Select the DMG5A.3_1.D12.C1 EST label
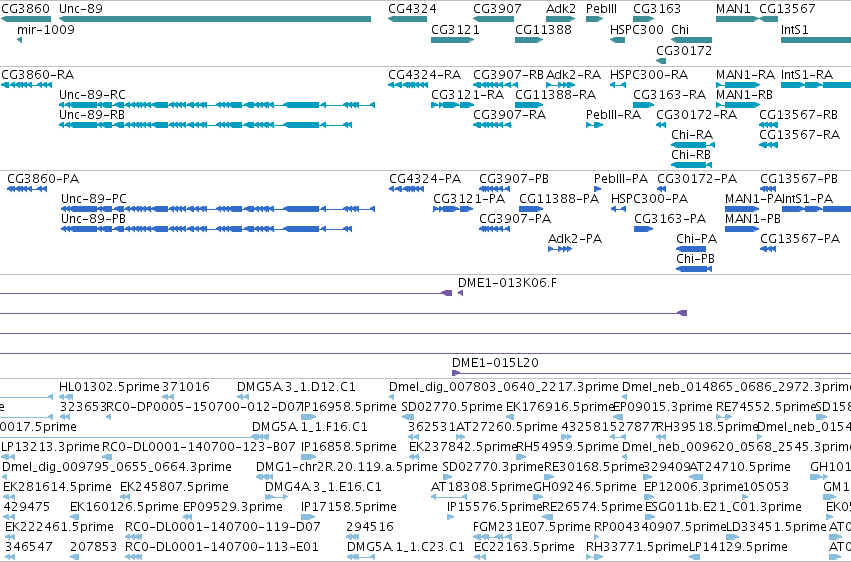This screenshot has width=851, height=562. pyautogui.click(x=296, y=387)
